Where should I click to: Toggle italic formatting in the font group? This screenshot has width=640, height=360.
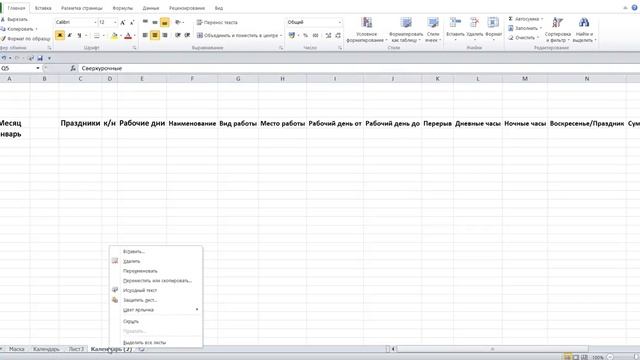tap(70, 36)
